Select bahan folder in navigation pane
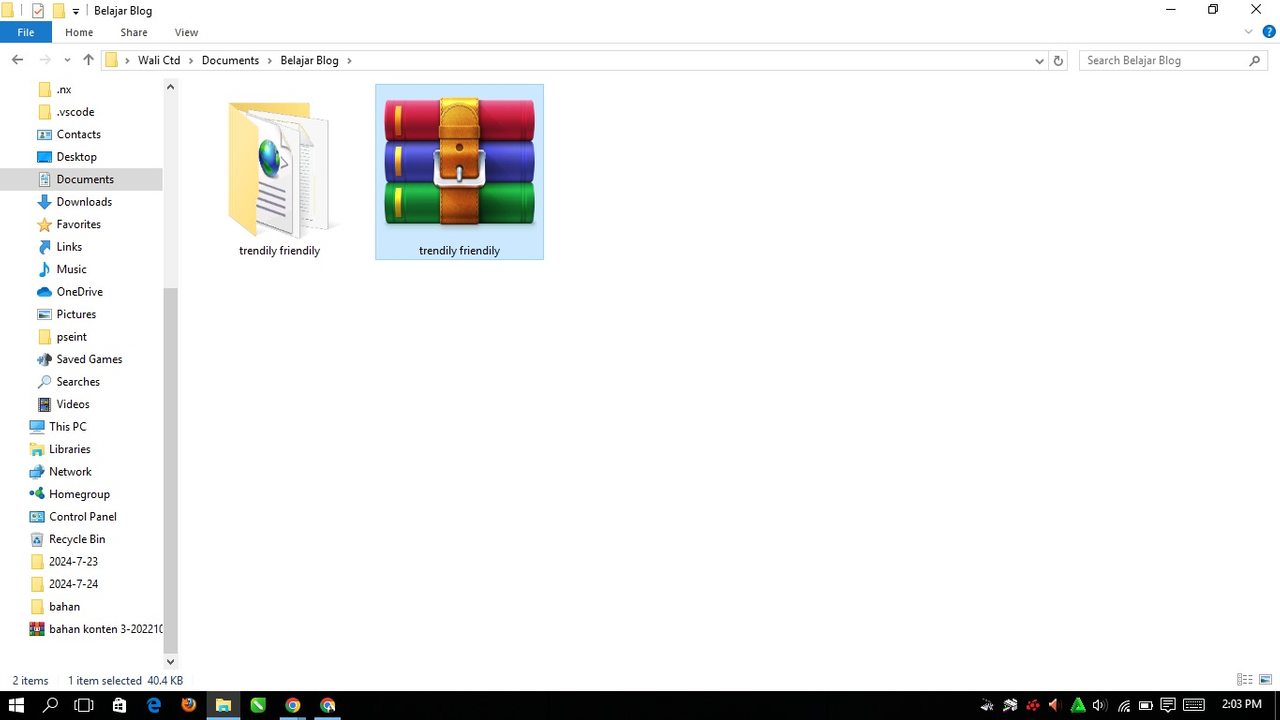This screenshot has height=720, width=1280. 64,607
